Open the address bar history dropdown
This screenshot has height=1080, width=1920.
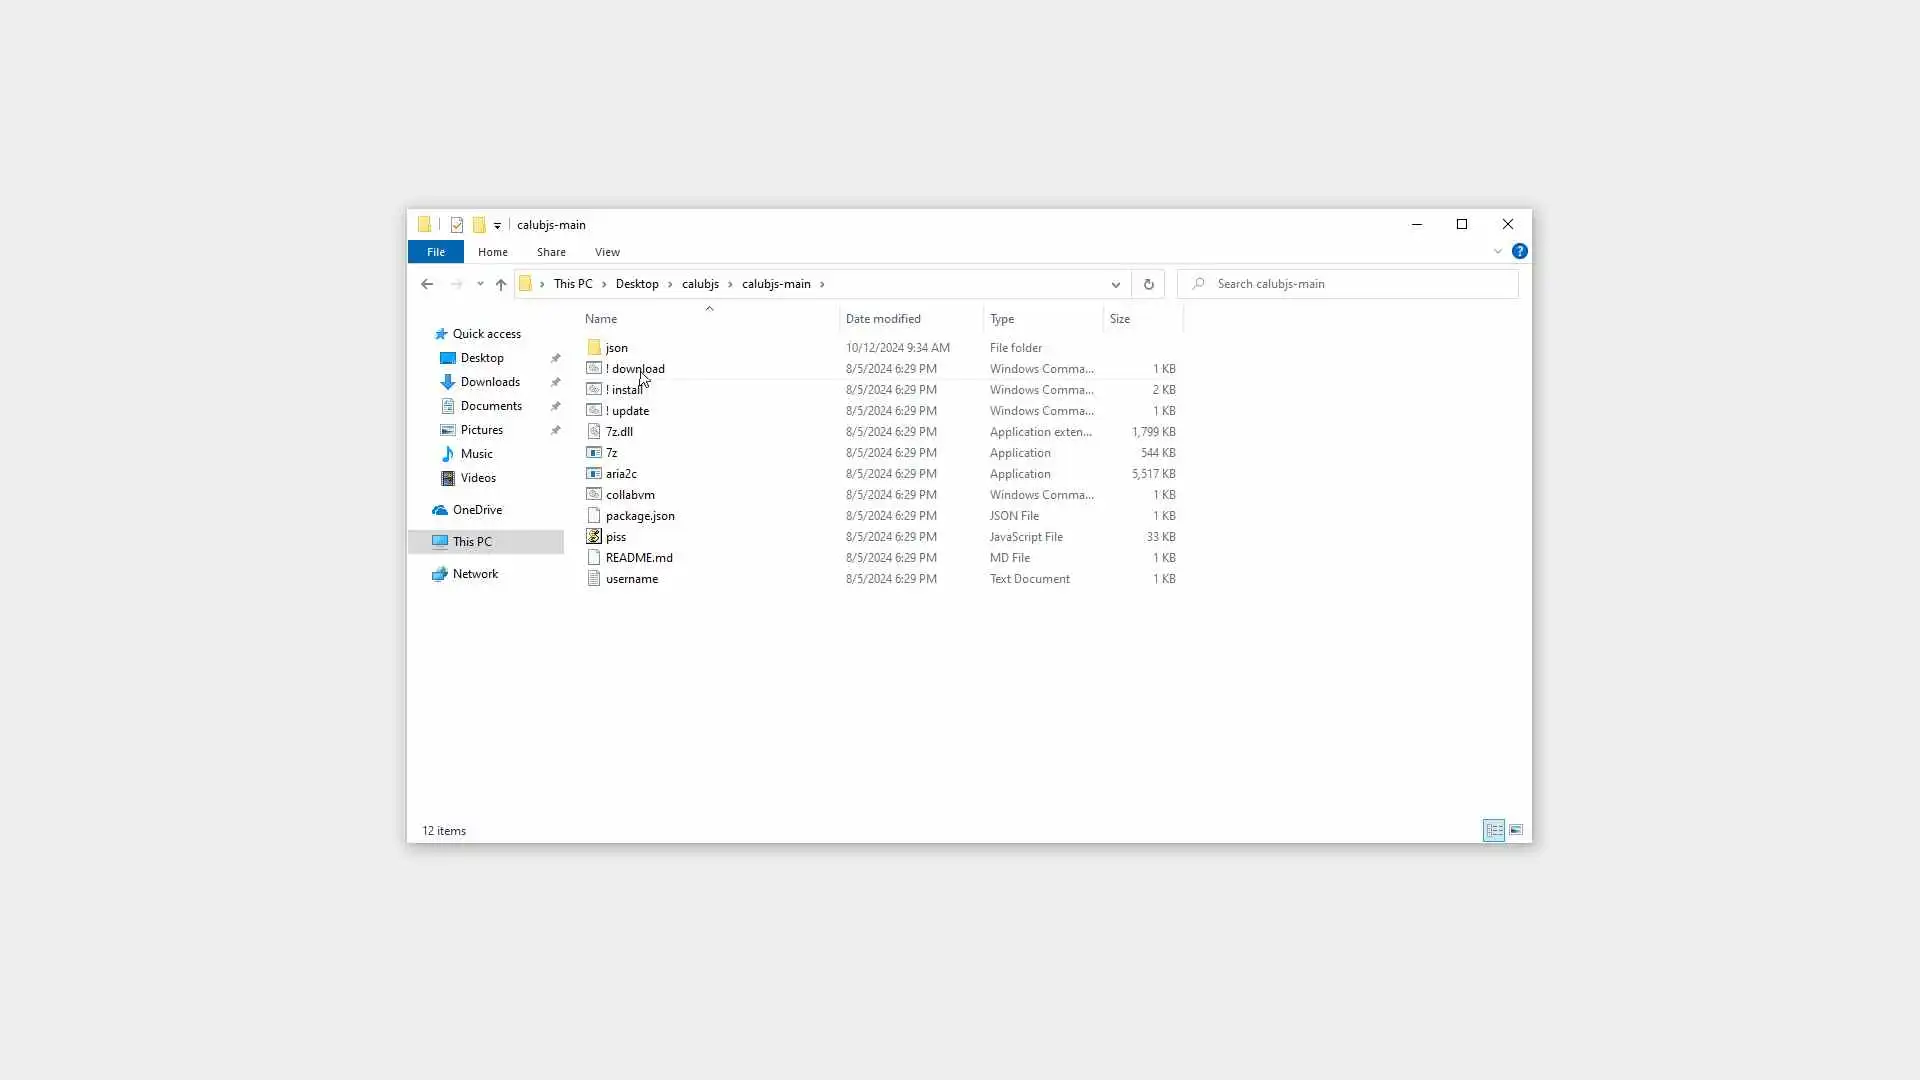pos(1116,284)
